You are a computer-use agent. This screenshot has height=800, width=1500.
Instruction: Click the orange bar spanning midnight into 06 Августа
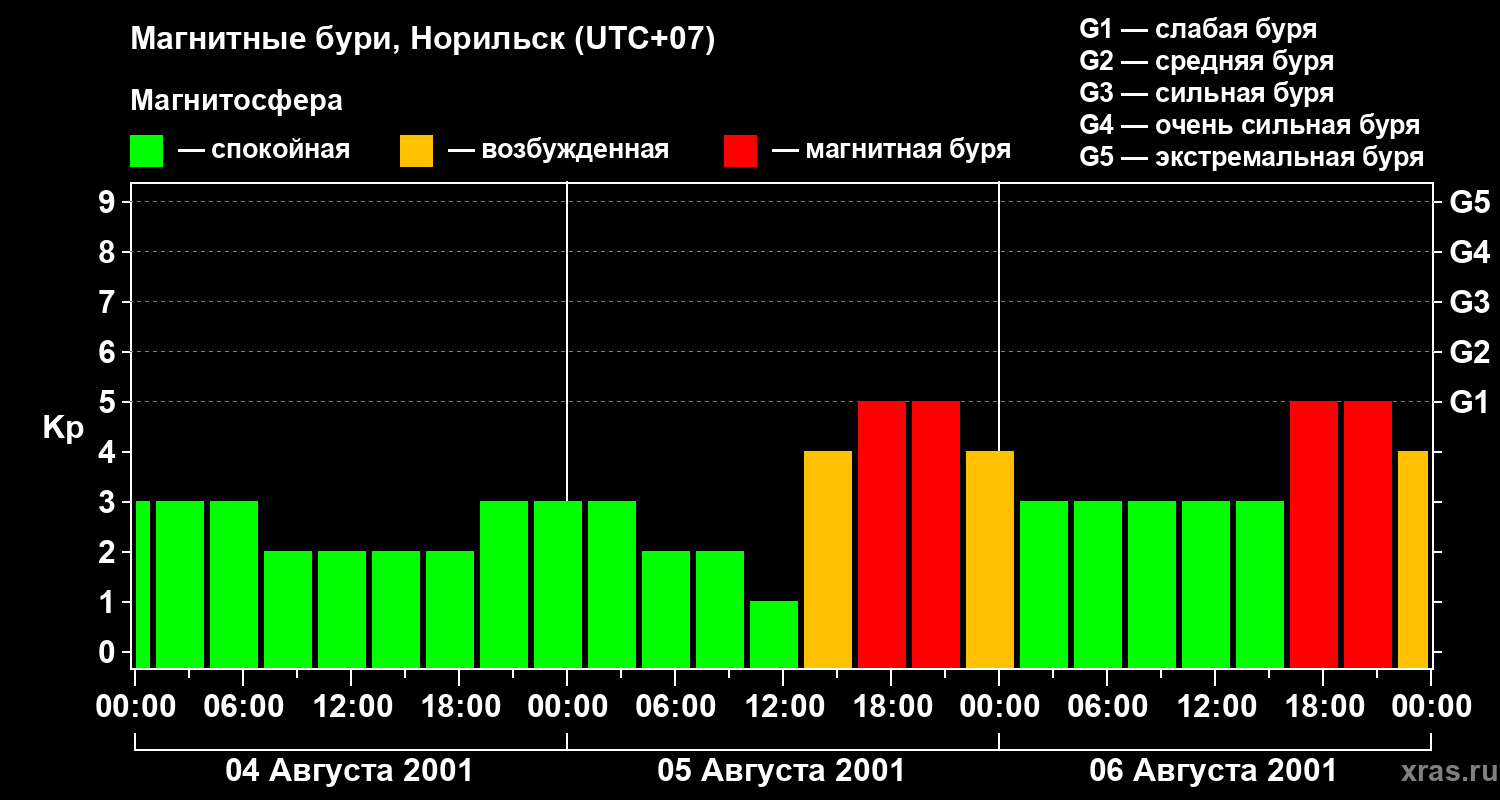990,559
